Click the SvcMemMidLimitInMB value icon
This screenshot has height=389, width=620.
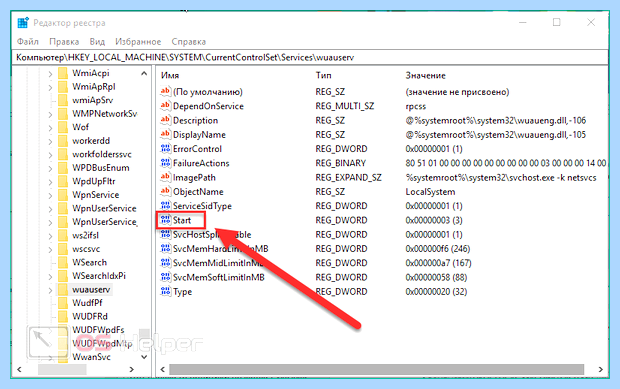click(165, 263)
